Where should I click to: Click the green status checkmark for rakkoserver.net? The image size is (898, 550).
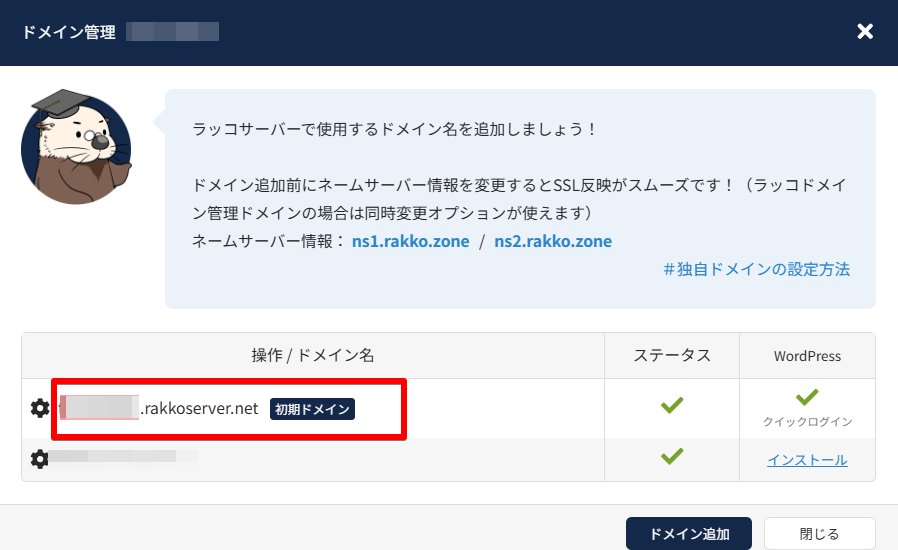pyautogui.click(x=672, y=405)
